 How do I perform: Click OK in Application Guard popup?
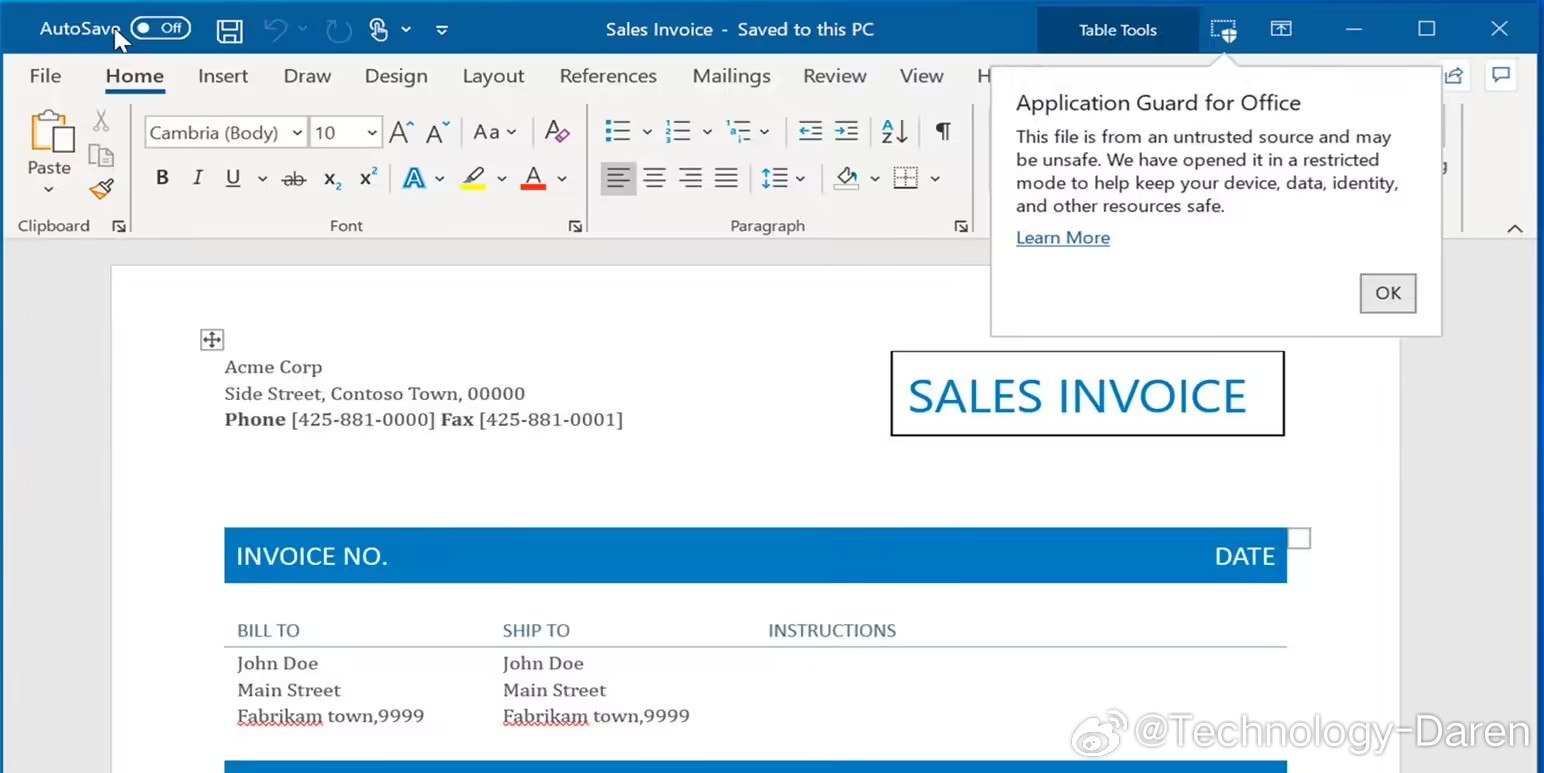[x=1387, y=293]
